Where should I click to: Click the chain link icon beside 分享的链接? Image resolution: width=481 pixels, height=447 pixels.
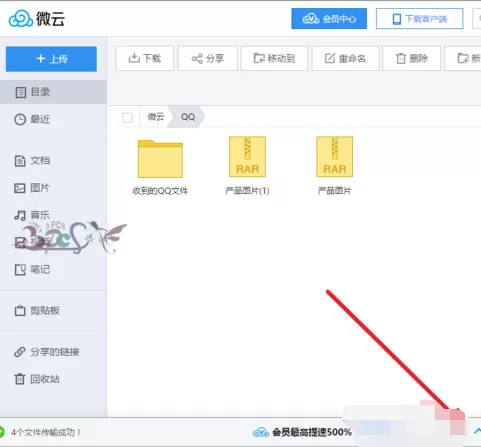(20, 352)
